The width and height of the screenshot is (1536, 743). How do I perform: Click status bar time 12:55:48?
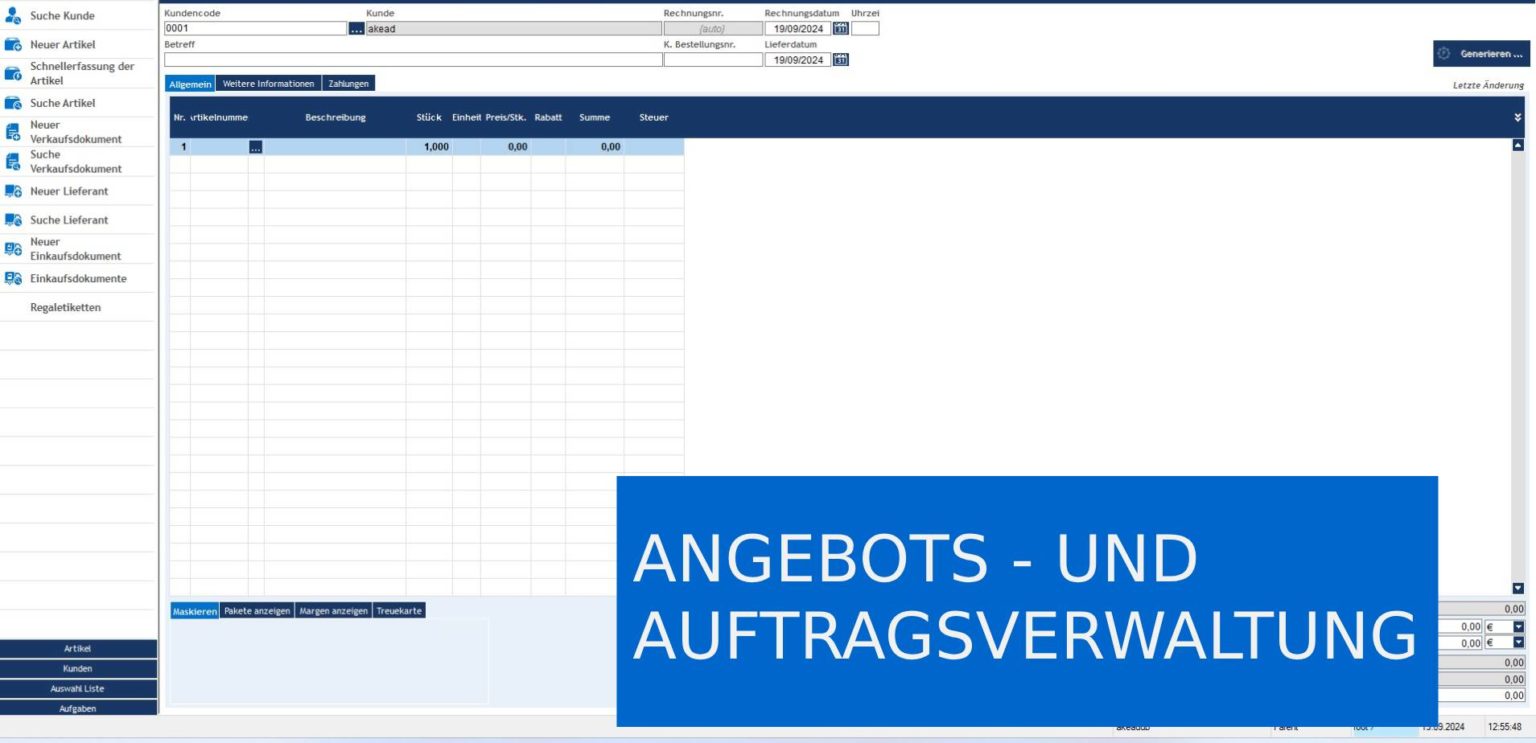tap(1504, 728)
